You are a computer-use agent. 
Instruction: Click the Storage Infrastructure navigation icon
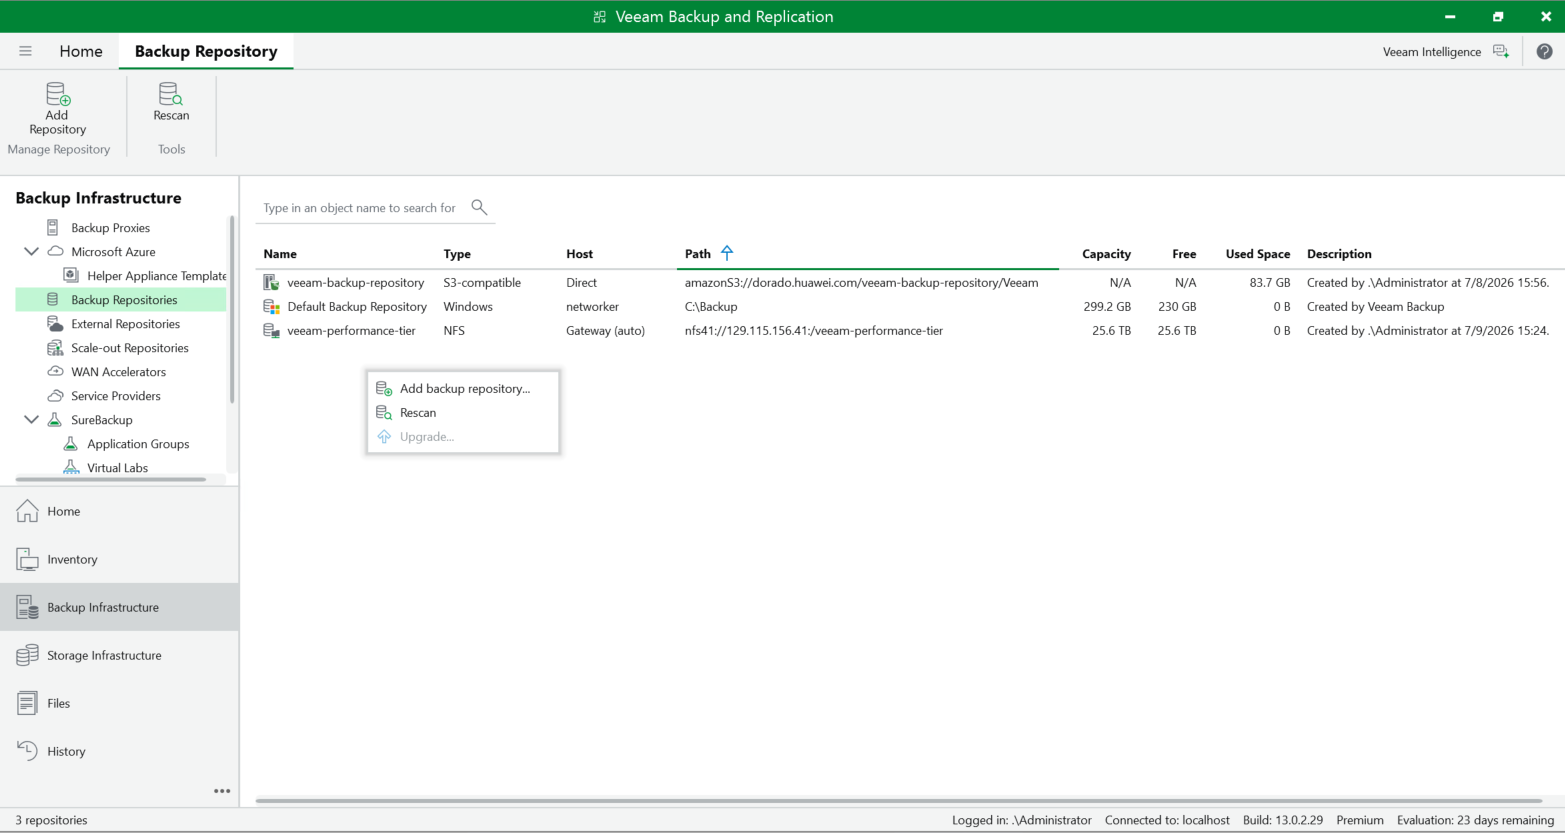(28, 655)
